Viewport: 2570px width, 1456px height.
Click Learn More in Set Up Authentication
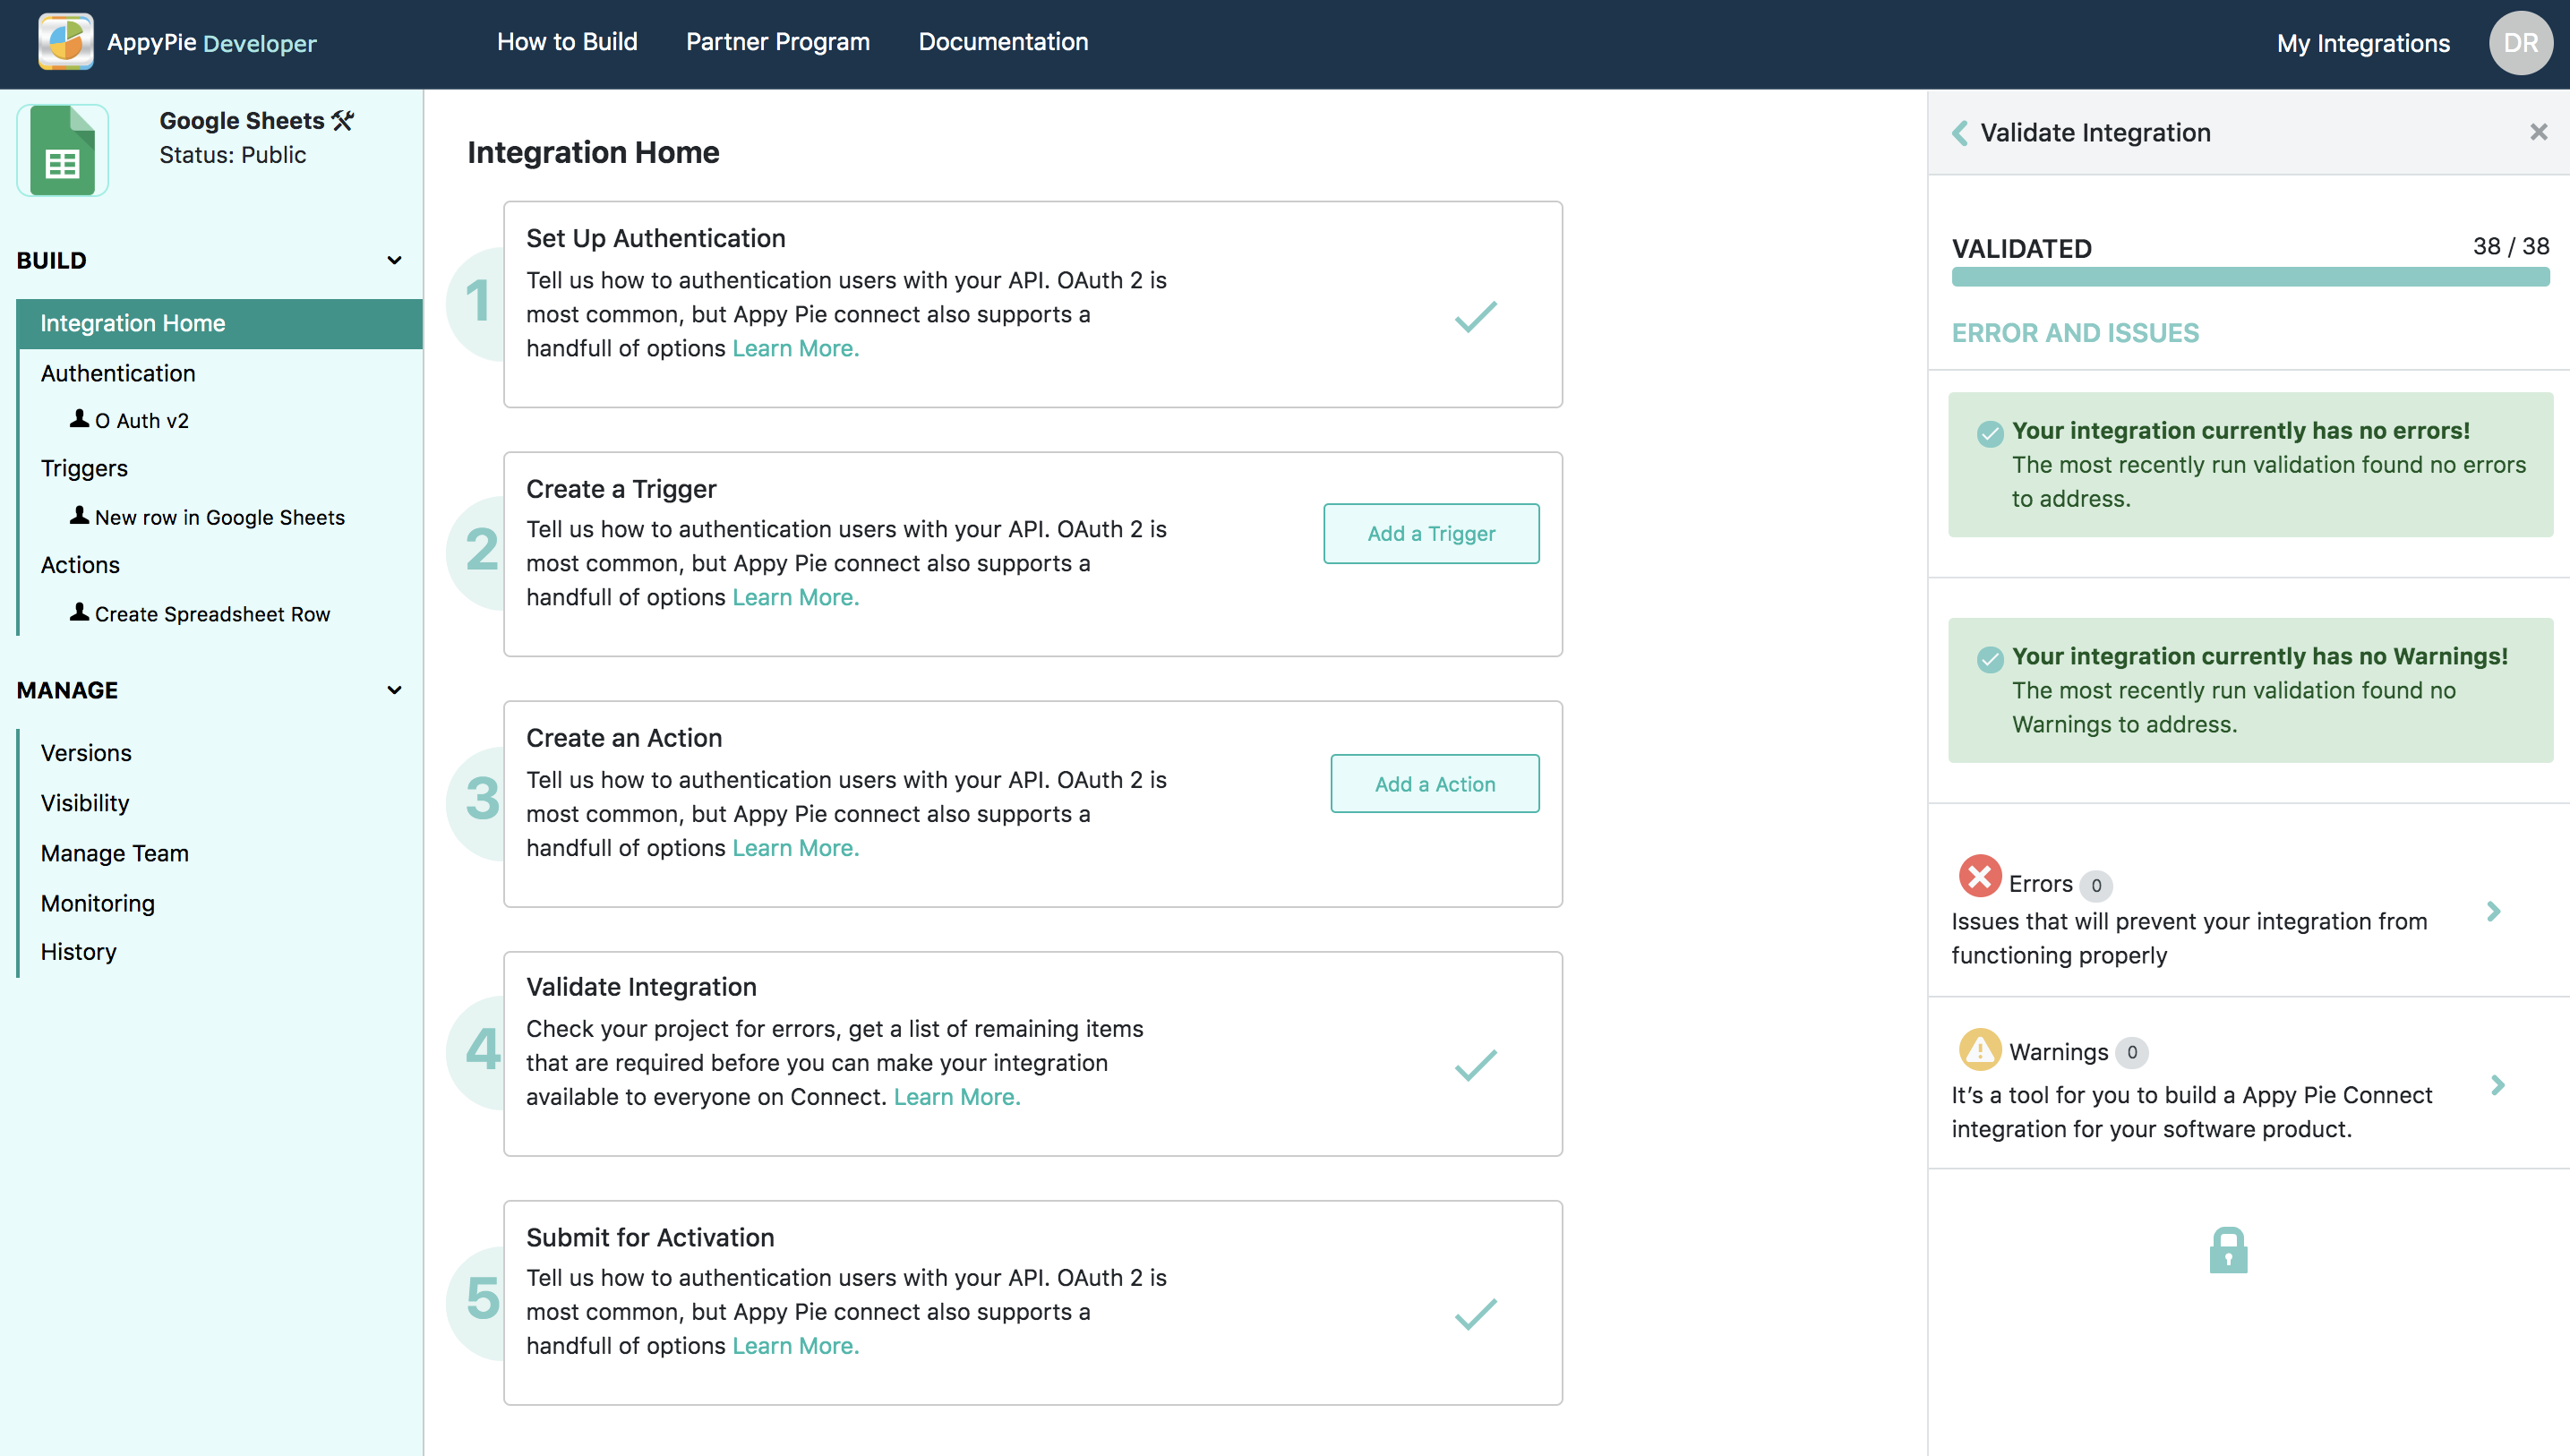click(x=795, y=348)
